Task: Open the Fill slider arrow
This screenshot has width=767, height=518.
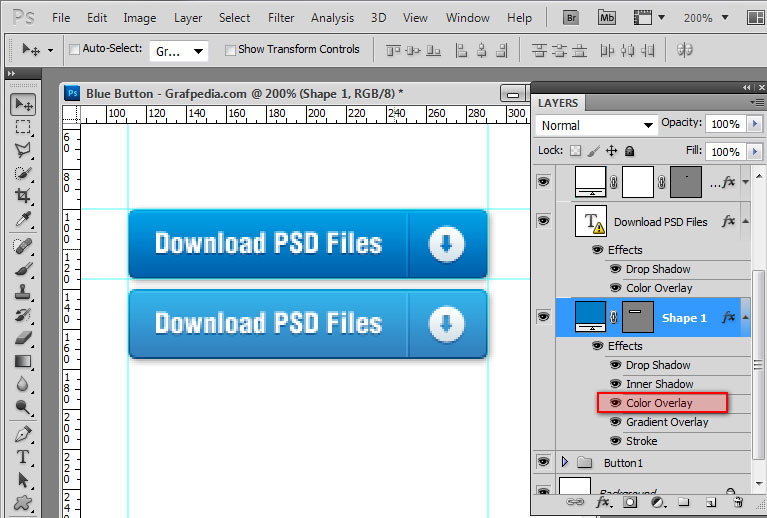Action: click(x=755, y=152)
